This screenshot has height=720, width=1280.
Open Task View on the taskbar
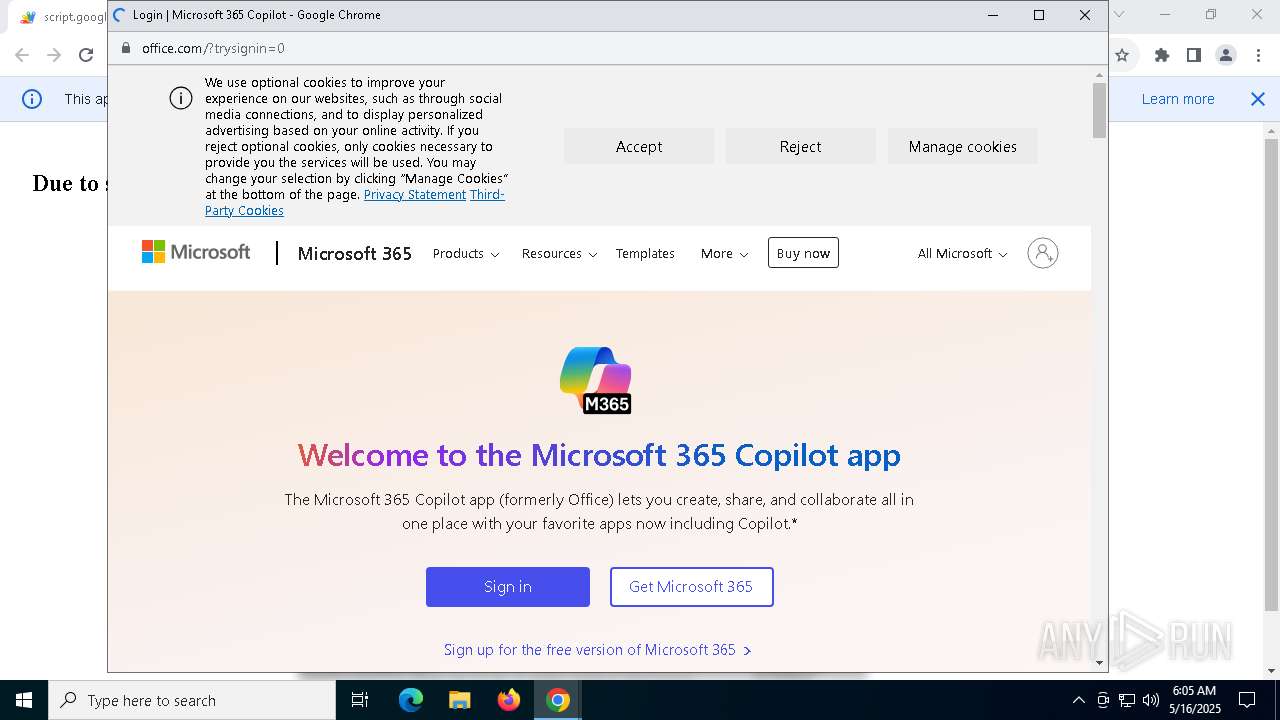pyautogui.click(x=360, y=700)
